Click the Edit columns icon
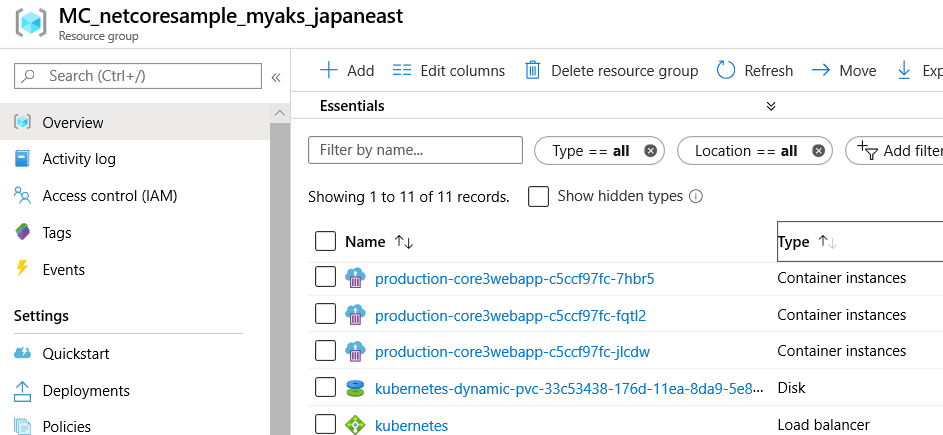The image size is (943, 435). [x=402, y=70]
